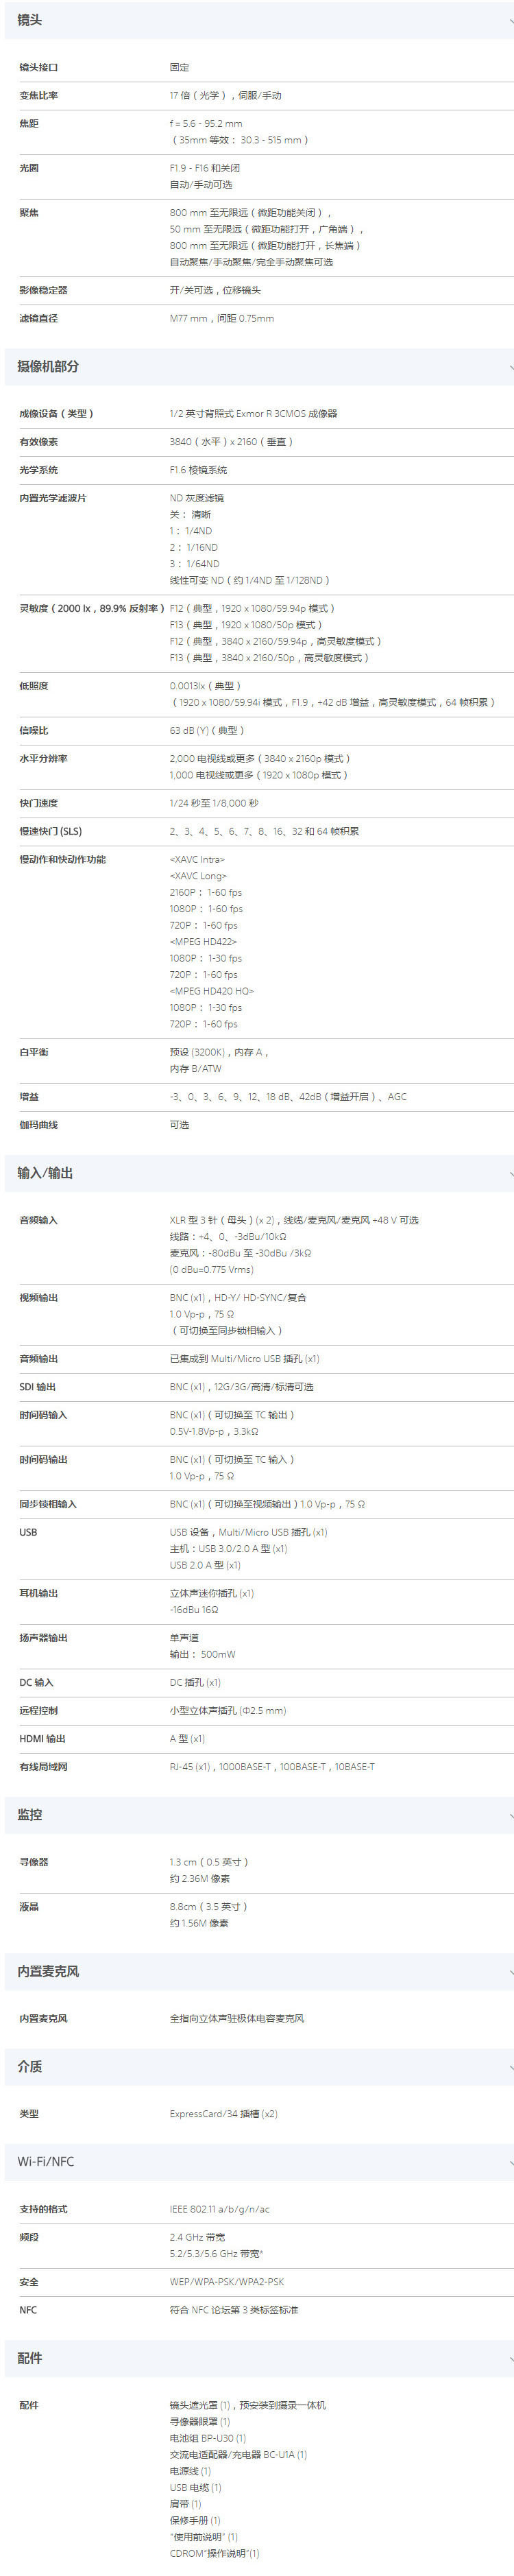Toggle the 内置麦克风 section header chevron
Image resolution: width=514 pixels, height=2576 pixels.
[x=510, y=1972]
